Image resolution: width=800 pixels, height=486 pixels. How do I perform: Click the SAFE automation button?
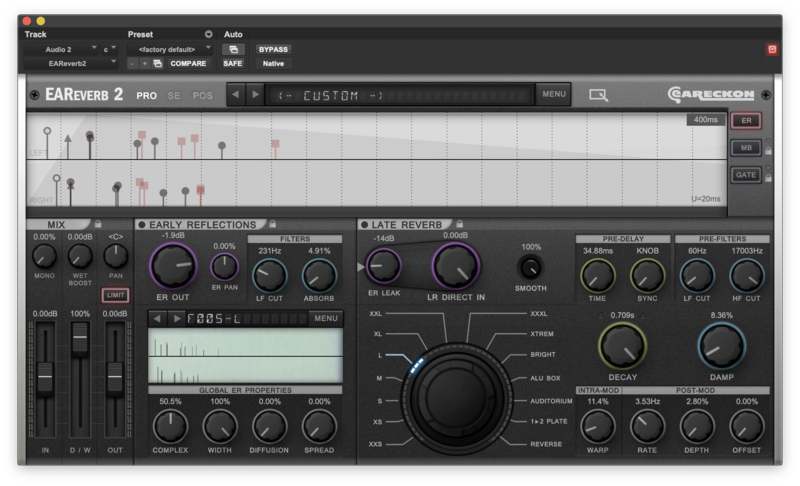coord(232,63)
